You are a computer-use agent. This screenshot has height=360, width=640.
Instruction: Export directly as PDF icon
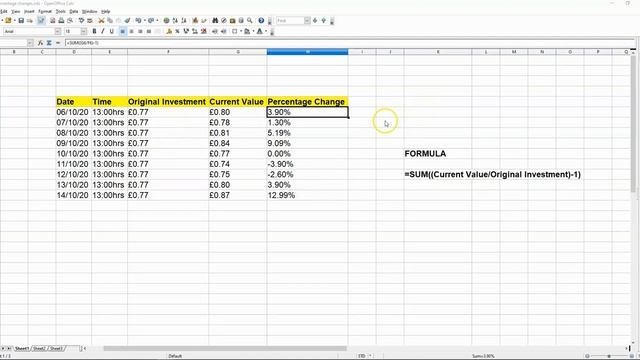point(53,20)
